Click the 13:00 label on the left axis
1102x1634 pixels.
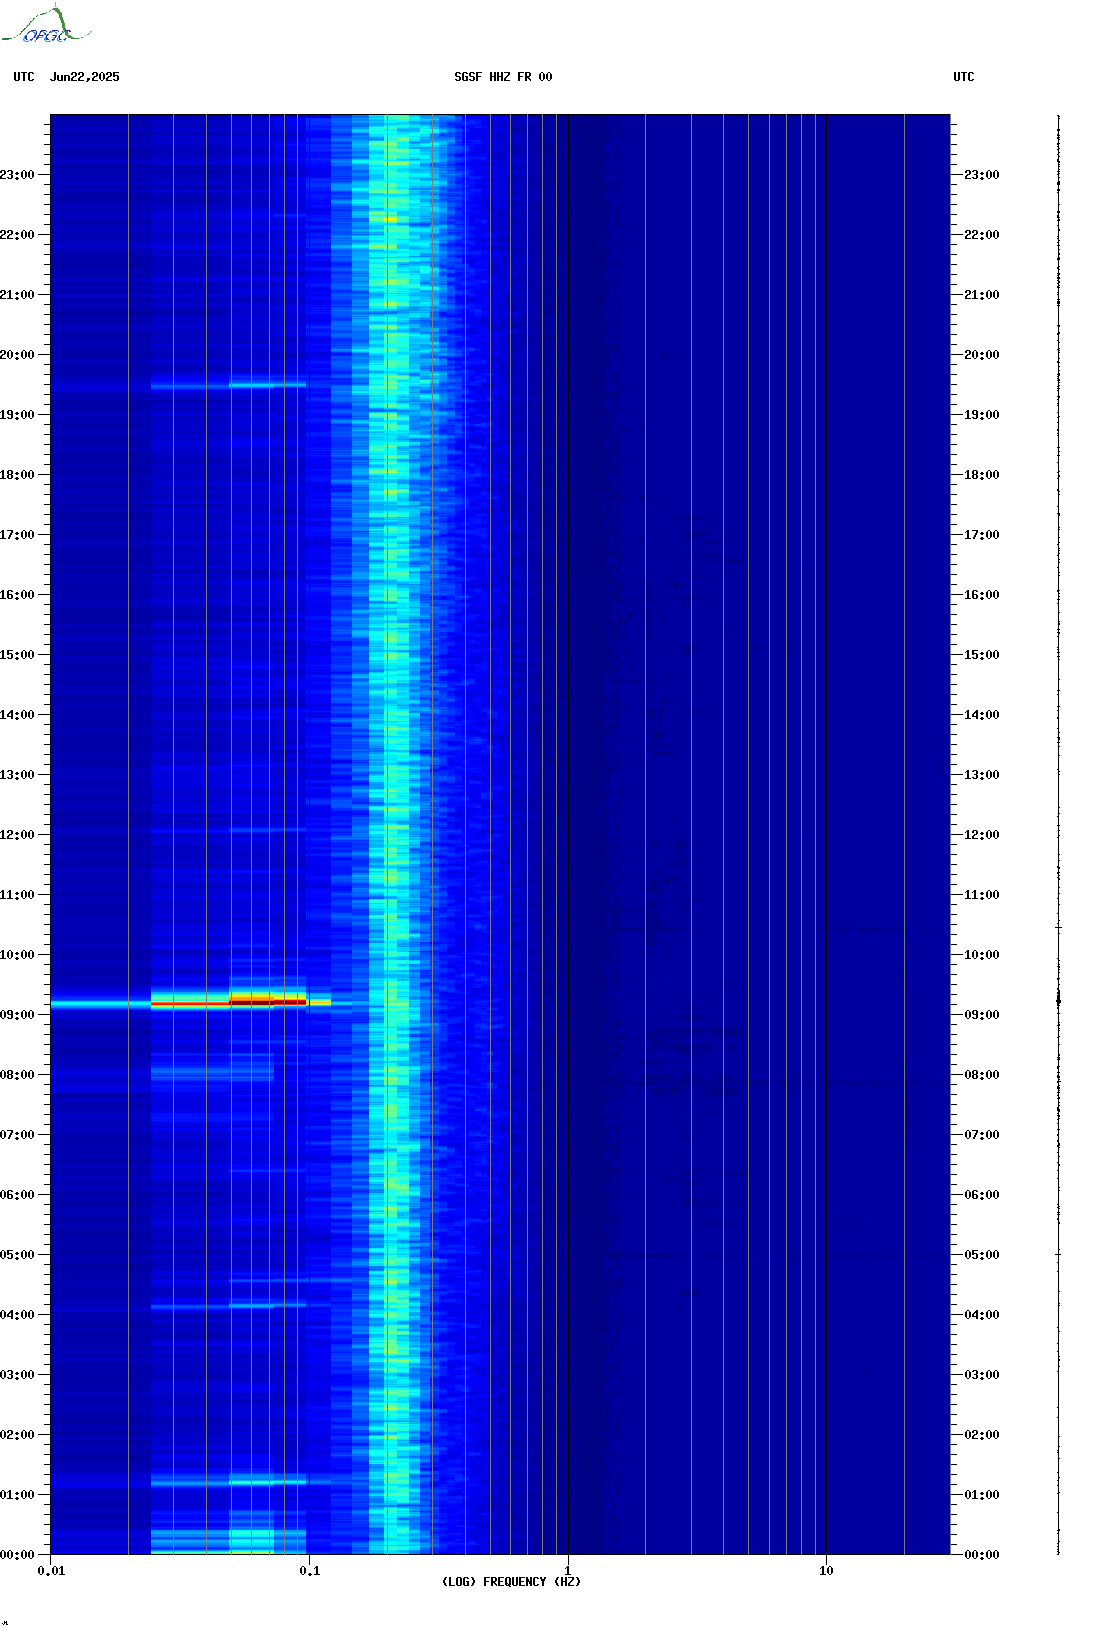[x=17, y=775]
